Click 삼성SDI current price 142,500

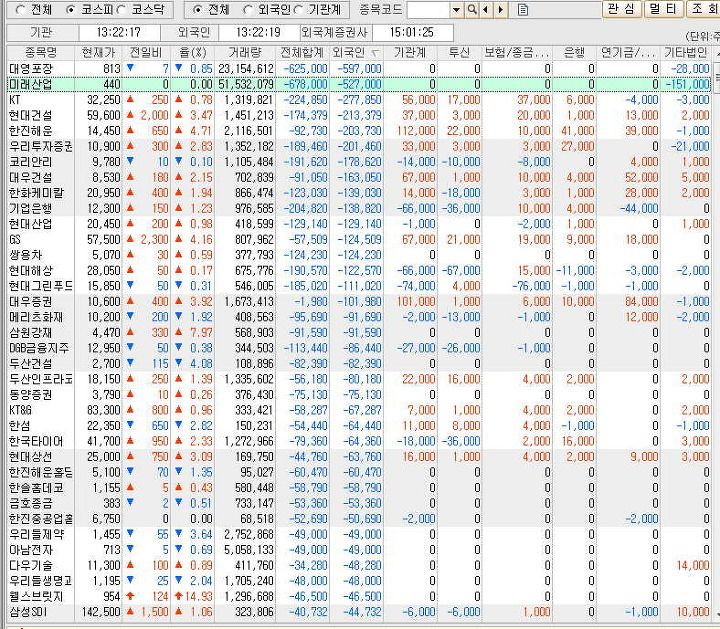pyautogui.click(x=101, y=612)
